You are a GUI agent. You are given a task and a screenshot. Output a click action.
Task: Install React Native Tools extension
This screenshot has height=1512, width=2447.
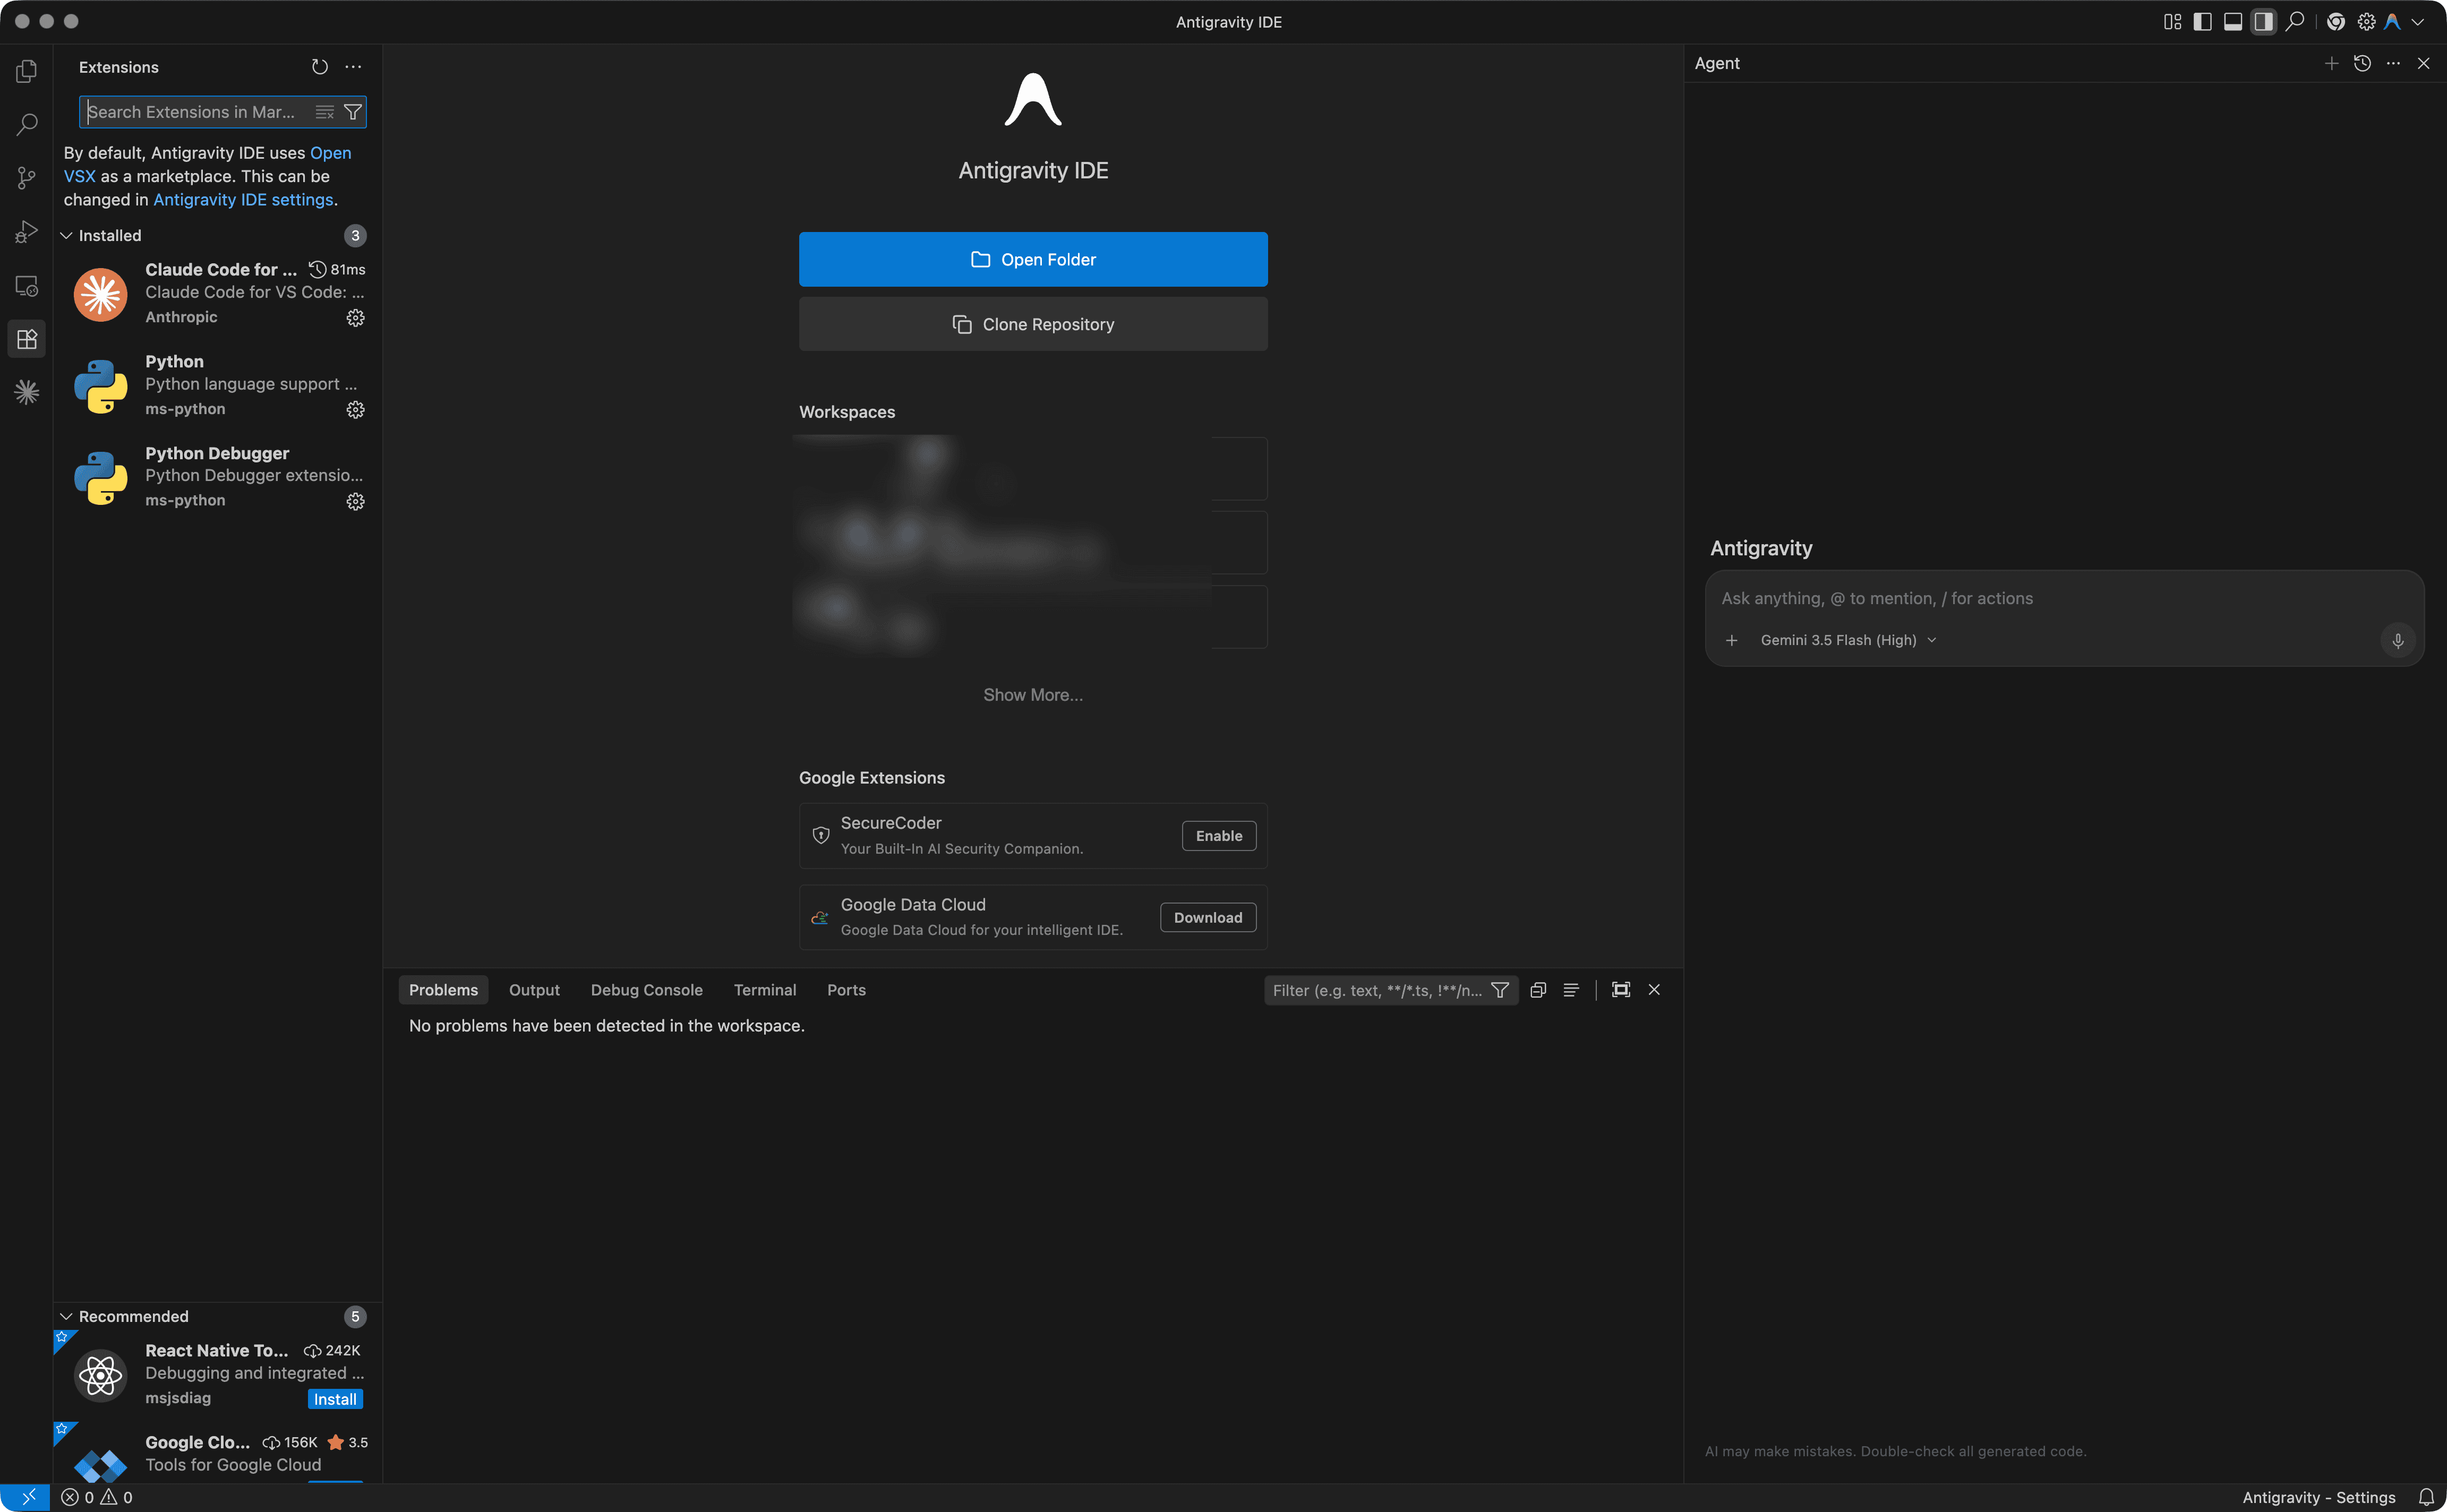click(x=335, y=1399)
